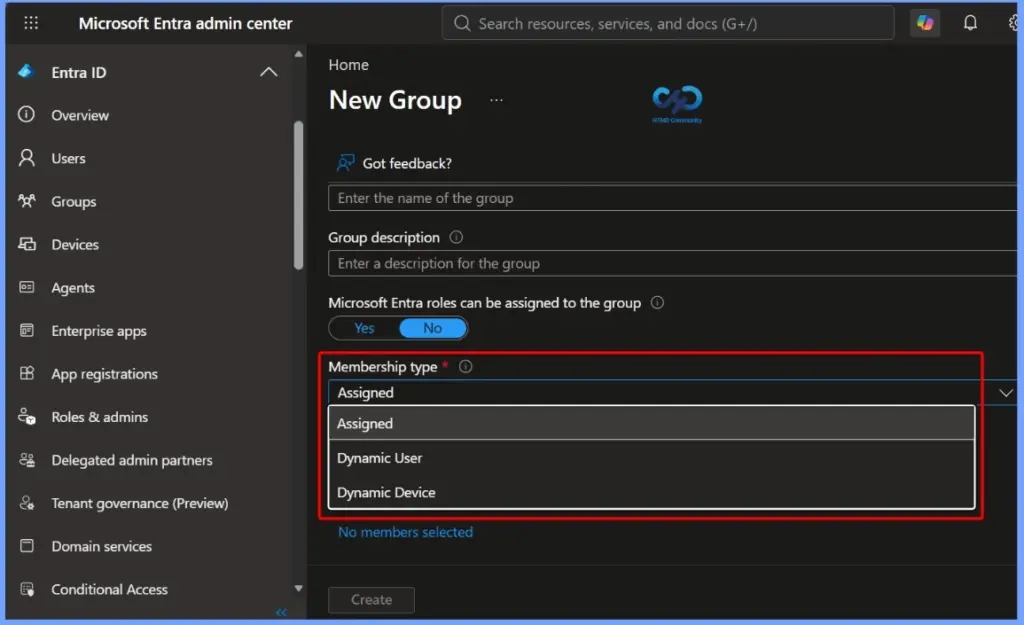This screenshot has height=625, width=1024.
Task: Collapse the sidebar with double-chevron icon
Action: pyautogui.click(x=281, y=612)
